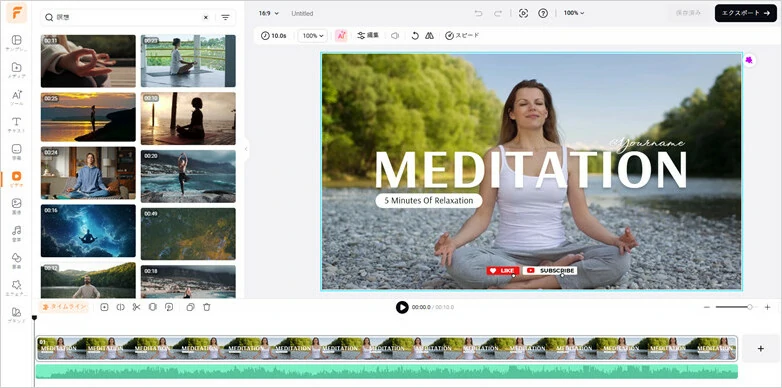The height and width of the screenshot is (388, 782).
Task: Open the Text panel in sidebar
Action: pos(16,125)
